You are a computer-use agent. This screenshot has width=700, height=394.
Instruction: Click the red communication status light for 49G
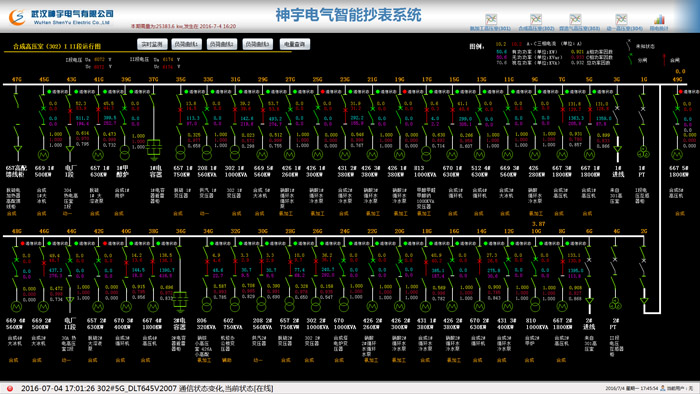point(680,91)
